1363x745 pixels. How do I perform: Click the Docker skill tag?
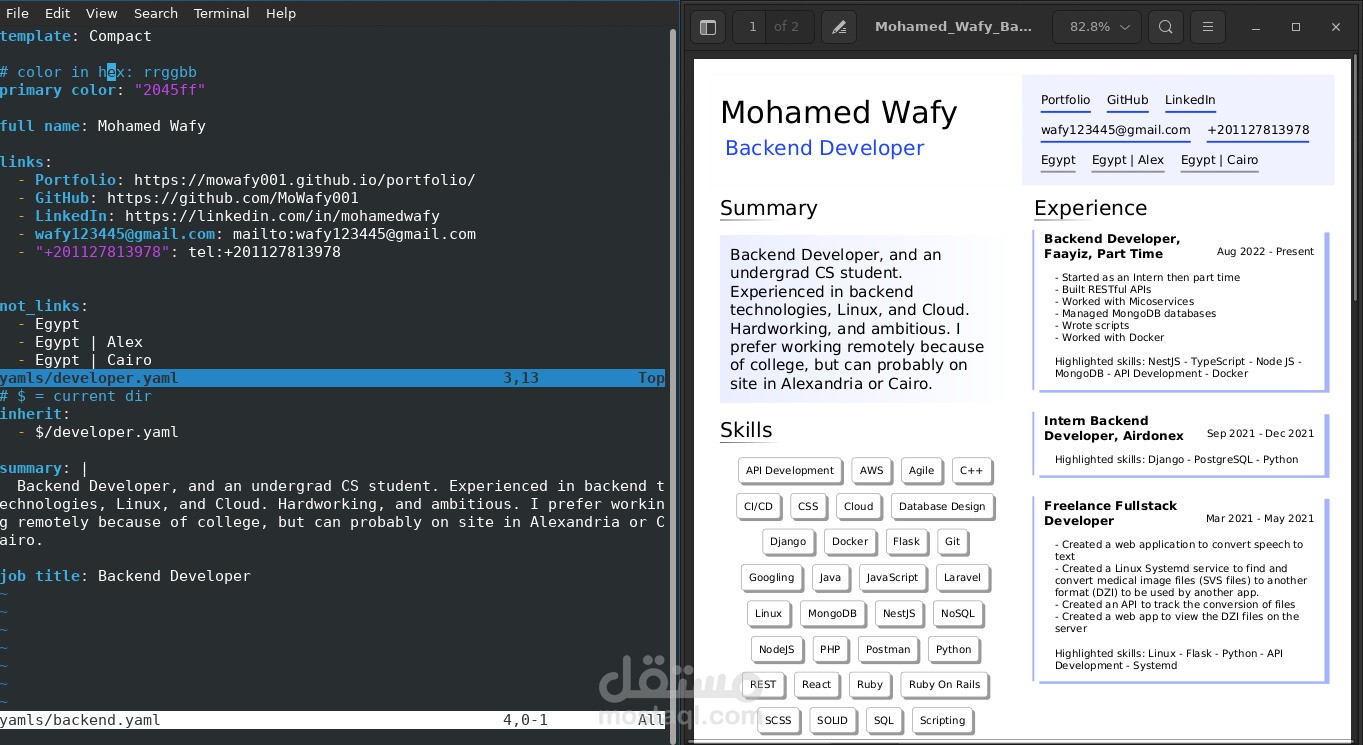pyautogui.click(x=849, y=541)
